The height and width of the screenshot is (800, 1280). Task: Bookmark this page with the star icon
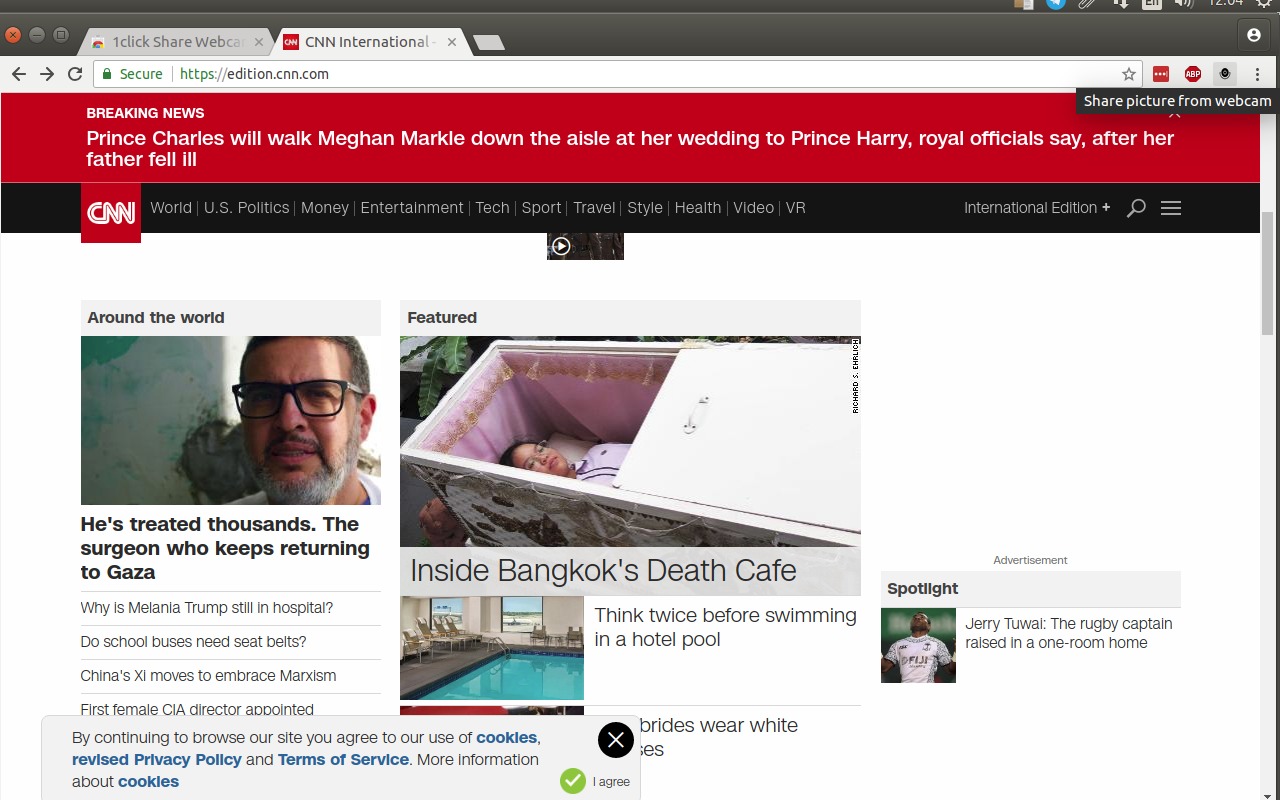click(1129, 74)
